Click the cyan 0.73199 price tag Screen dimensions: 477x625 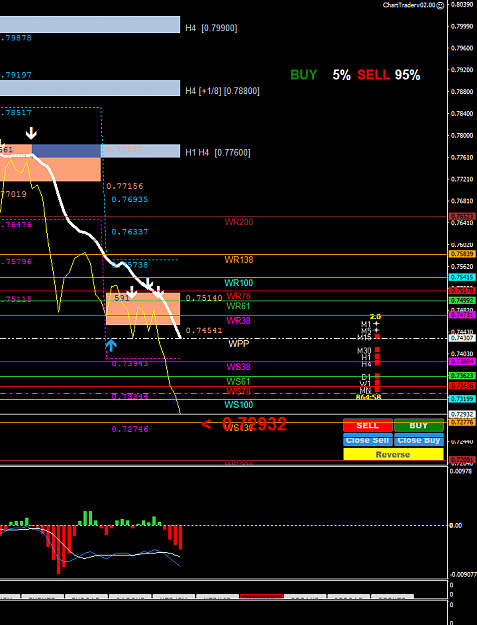coord(462,399)
